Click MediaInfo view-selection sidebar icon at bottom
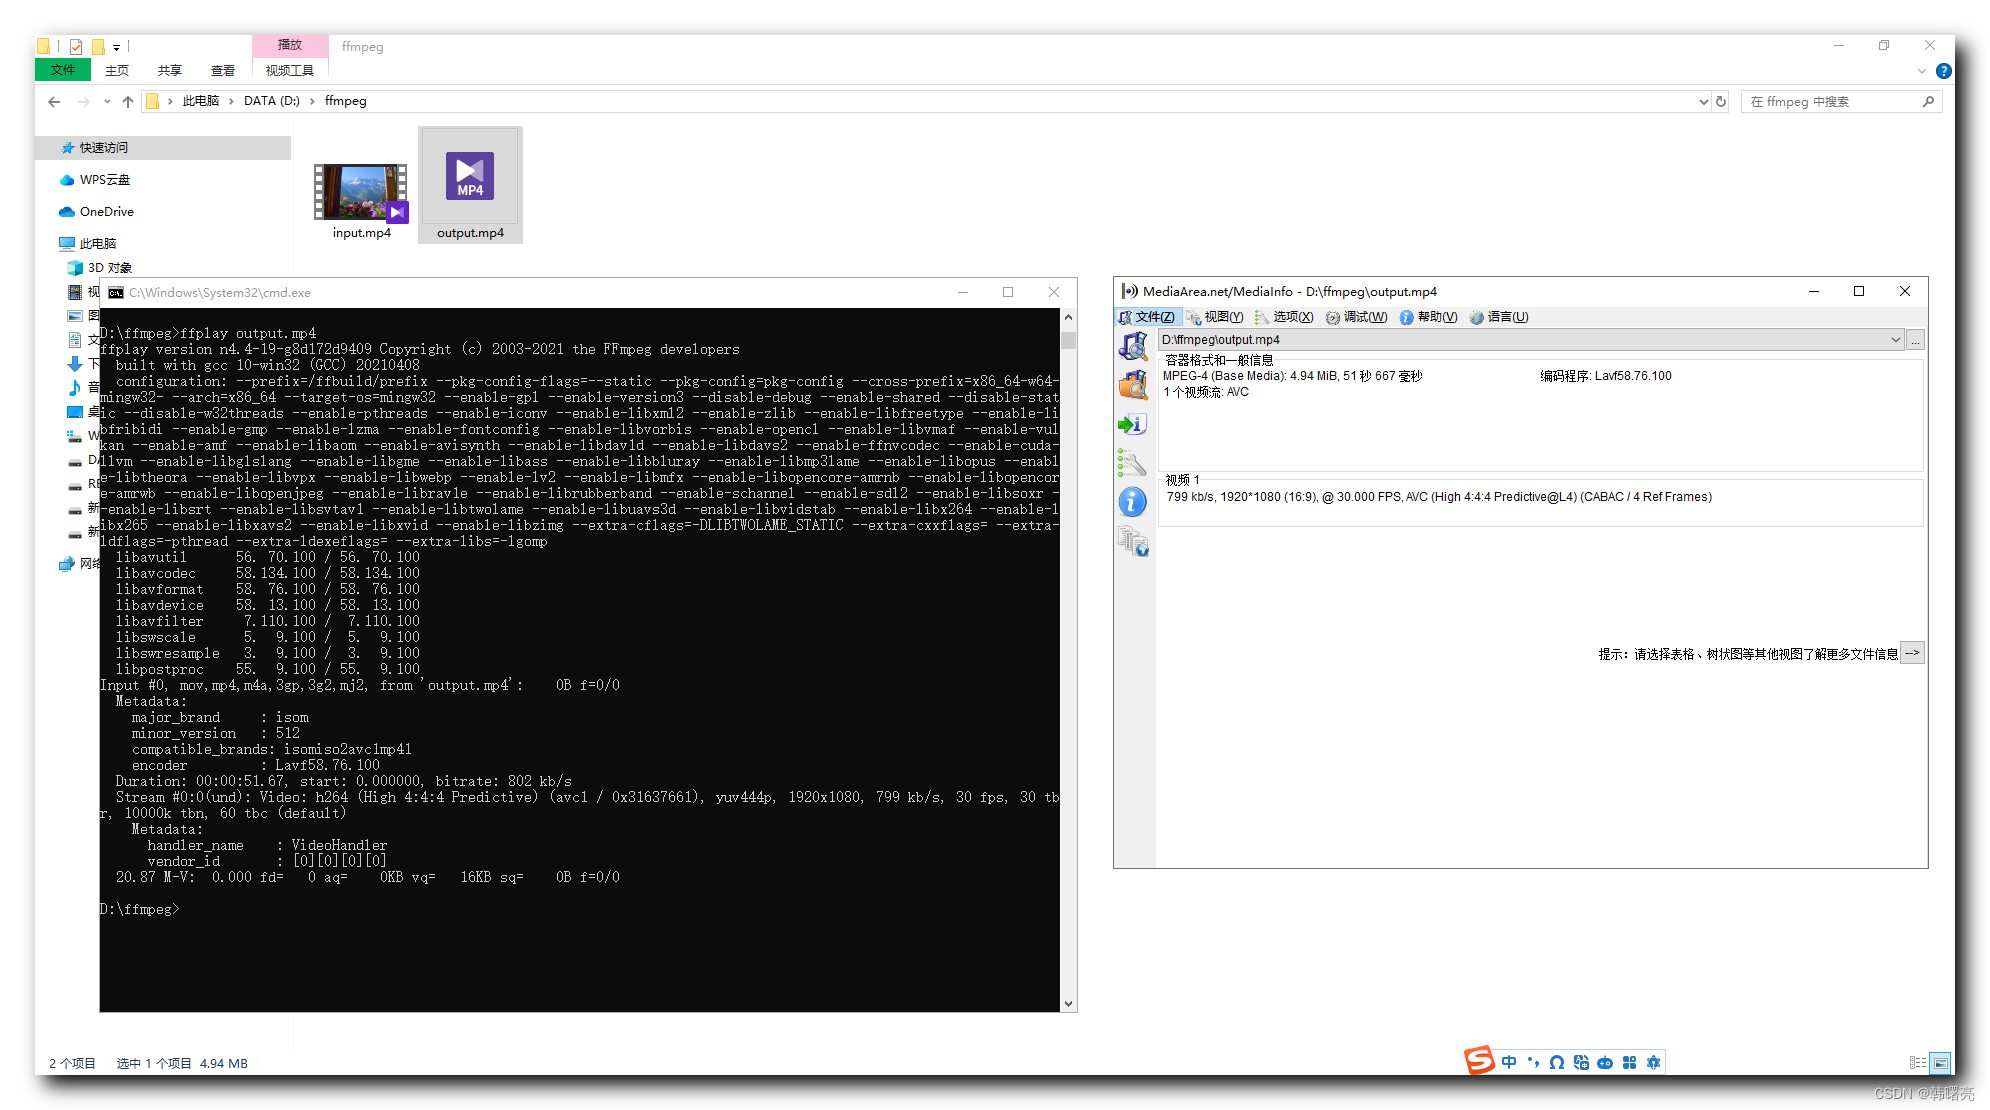 (x=1133, y=542)
